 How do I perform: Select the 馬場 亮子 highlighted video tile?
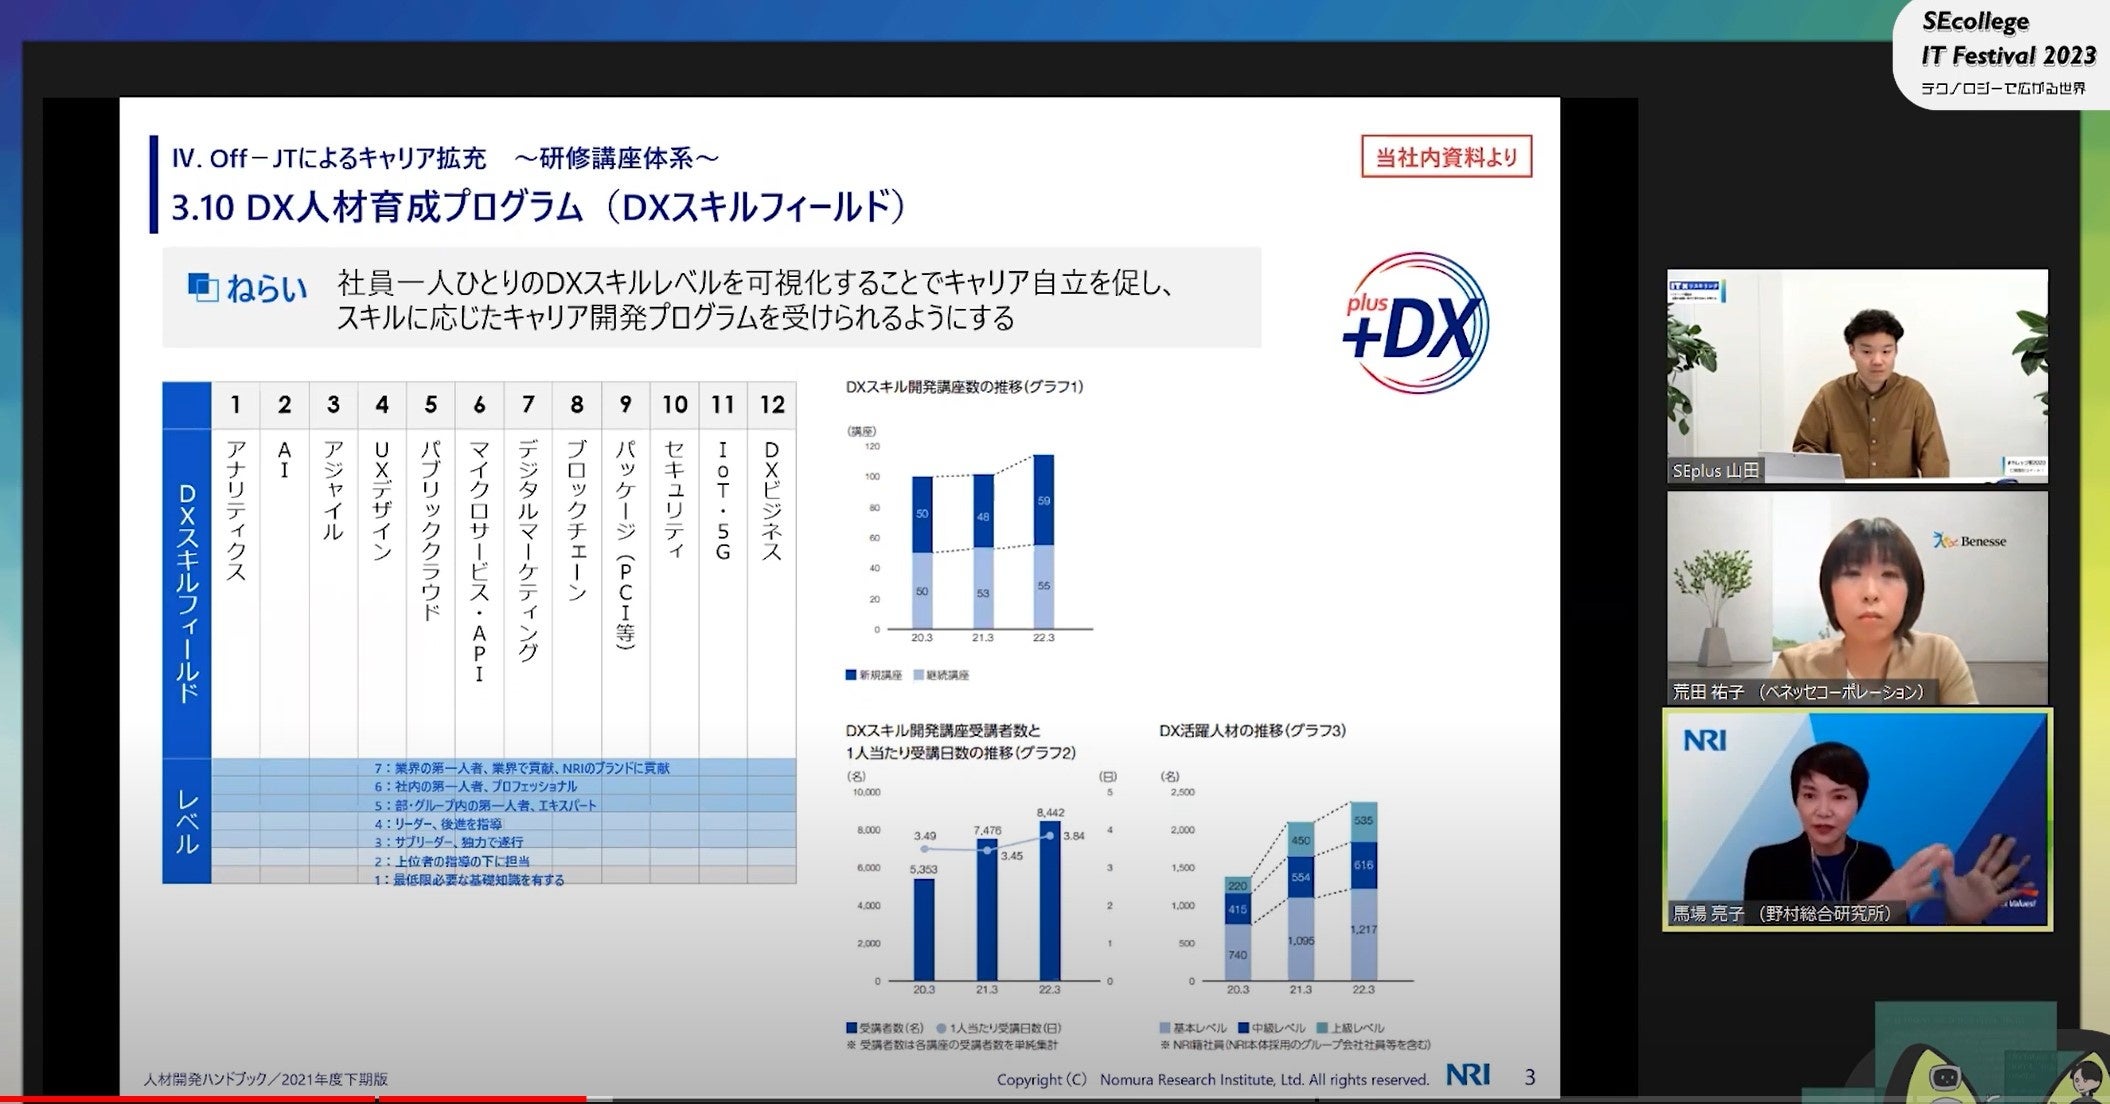[1856, 820]
